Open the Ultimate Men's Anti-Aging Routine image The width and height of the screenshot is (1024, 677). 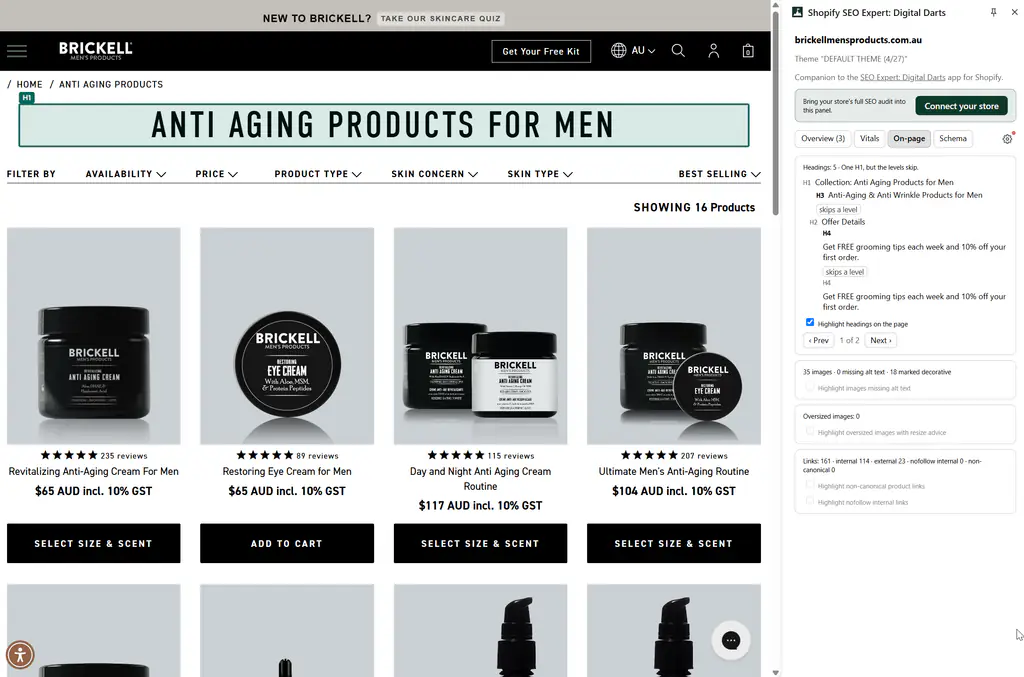673,336
